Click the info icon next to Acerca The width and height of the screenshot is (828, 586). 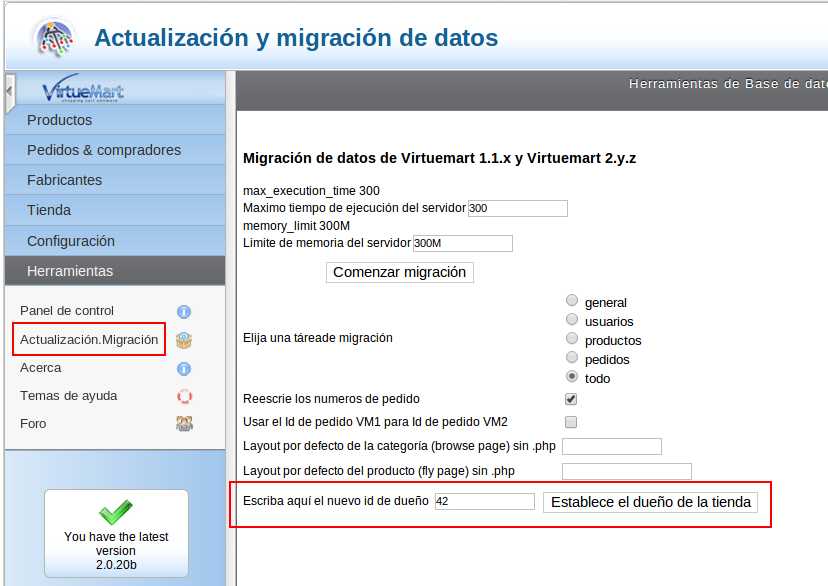(x=184, y=368)
